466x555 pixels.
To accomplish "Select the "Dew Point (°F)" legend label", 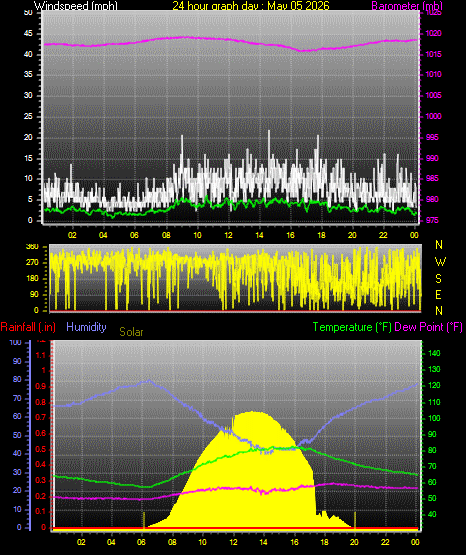I will [x=428, y=327].
